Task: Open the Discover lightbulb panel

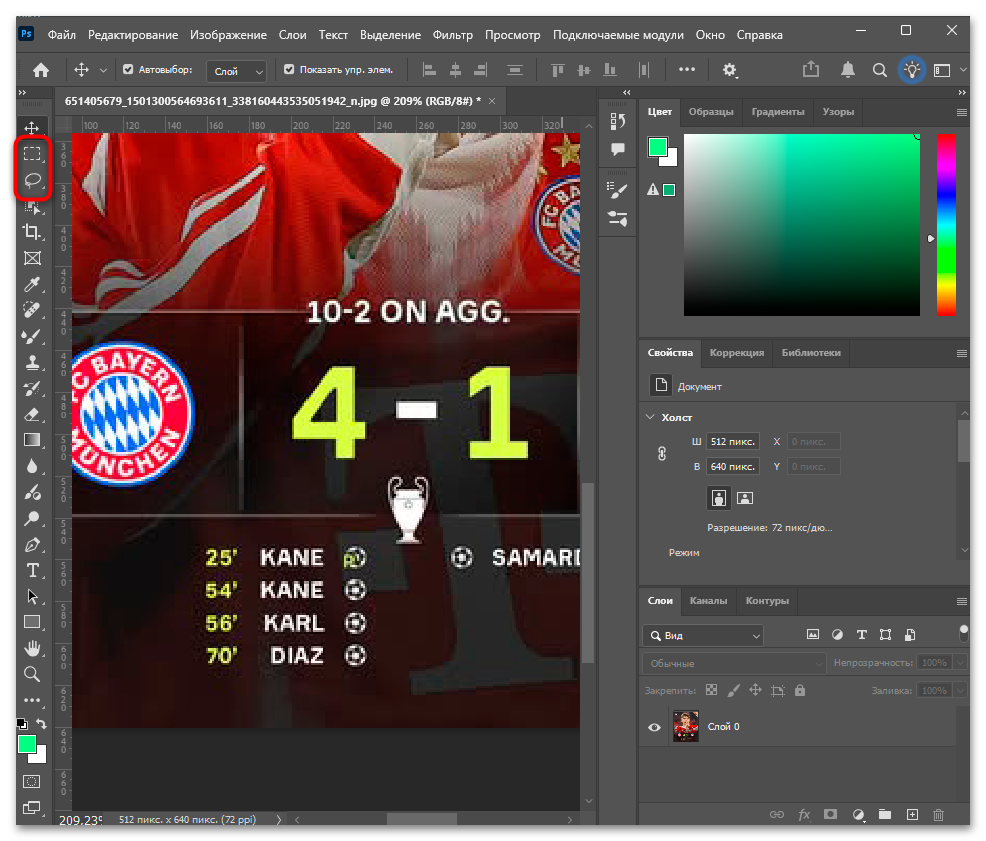Action: (x=912, y=69)
